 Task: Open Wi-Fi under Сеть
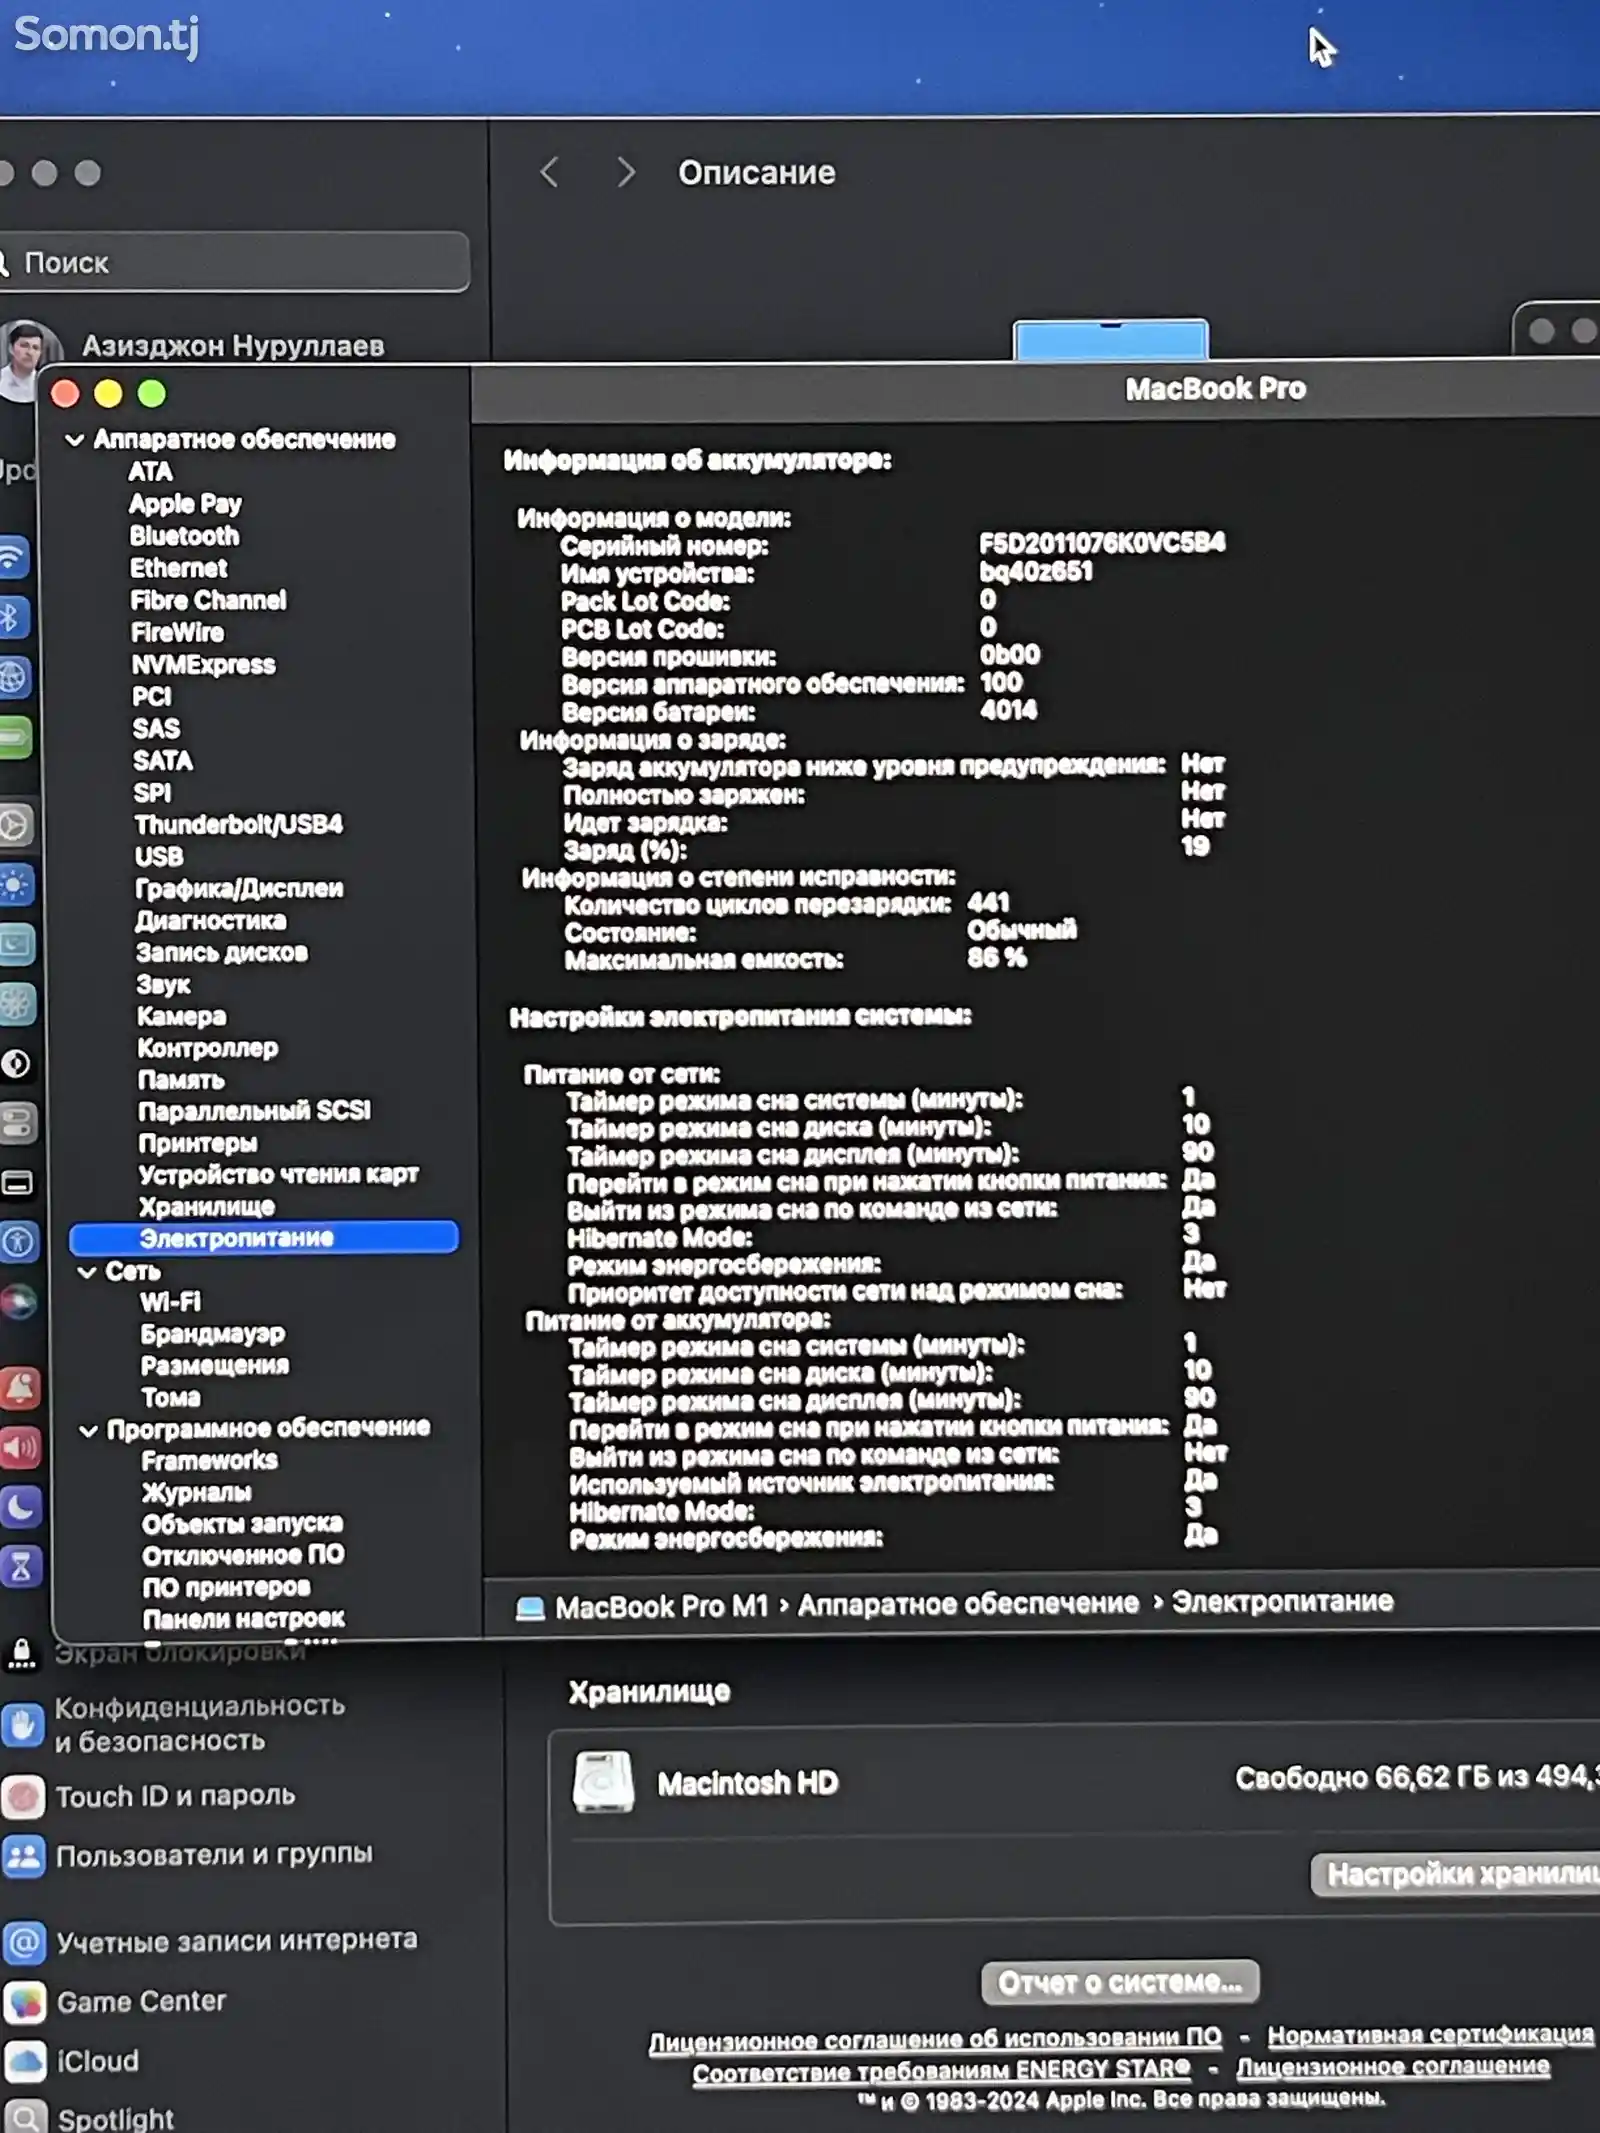170,1302
